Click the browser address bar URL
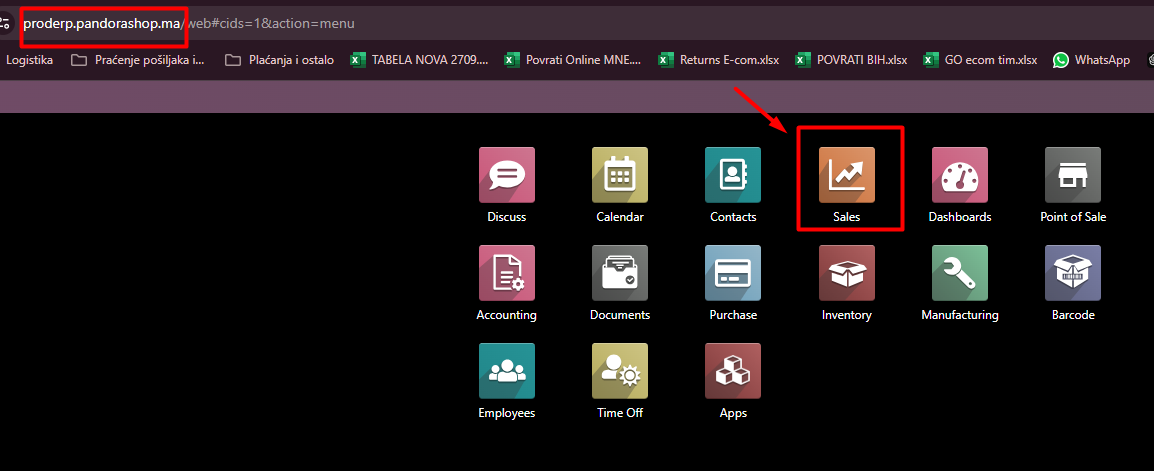The image size is (1154, 471). [189, 24]
